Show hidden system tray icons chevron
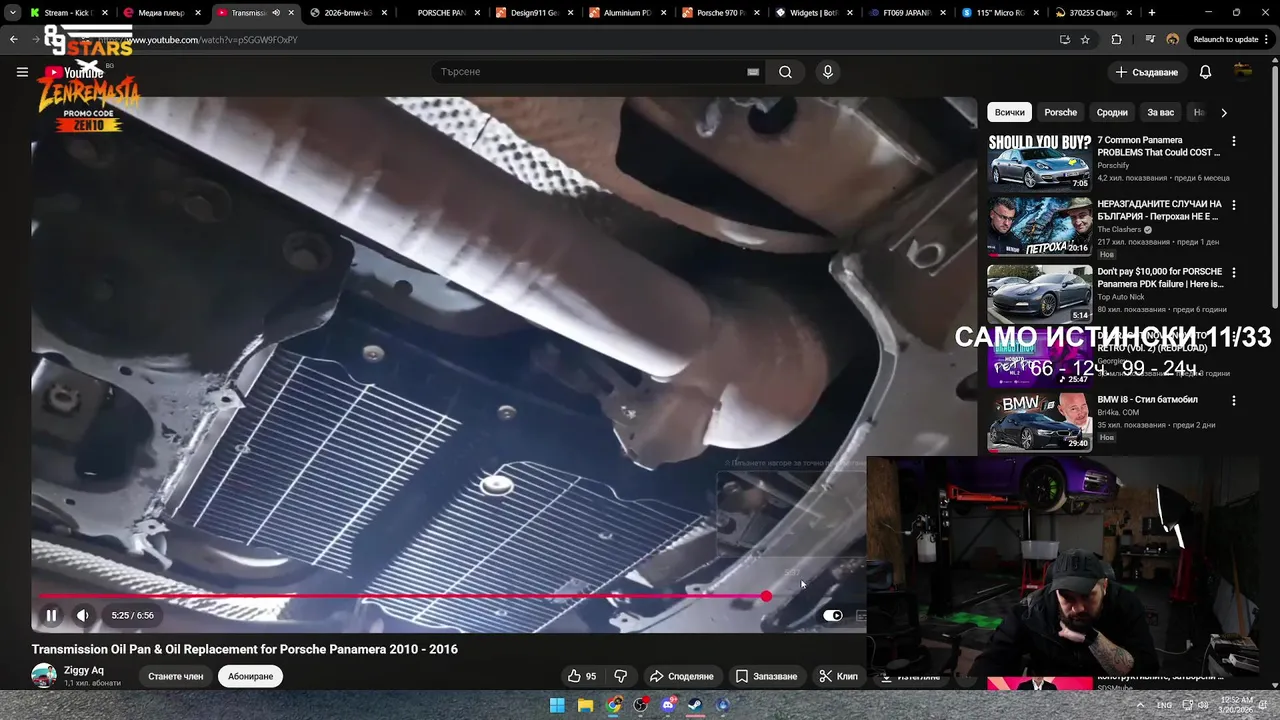 (1140, 705)
